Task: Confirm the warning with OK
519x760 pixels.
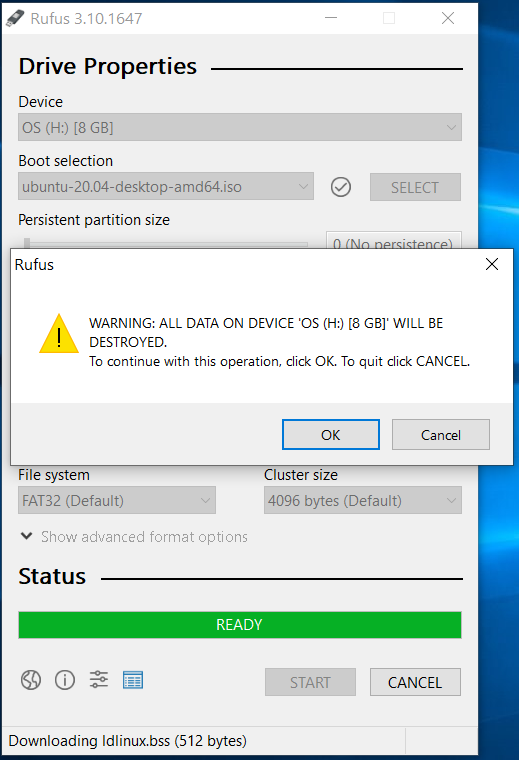Action: (331, 435)
